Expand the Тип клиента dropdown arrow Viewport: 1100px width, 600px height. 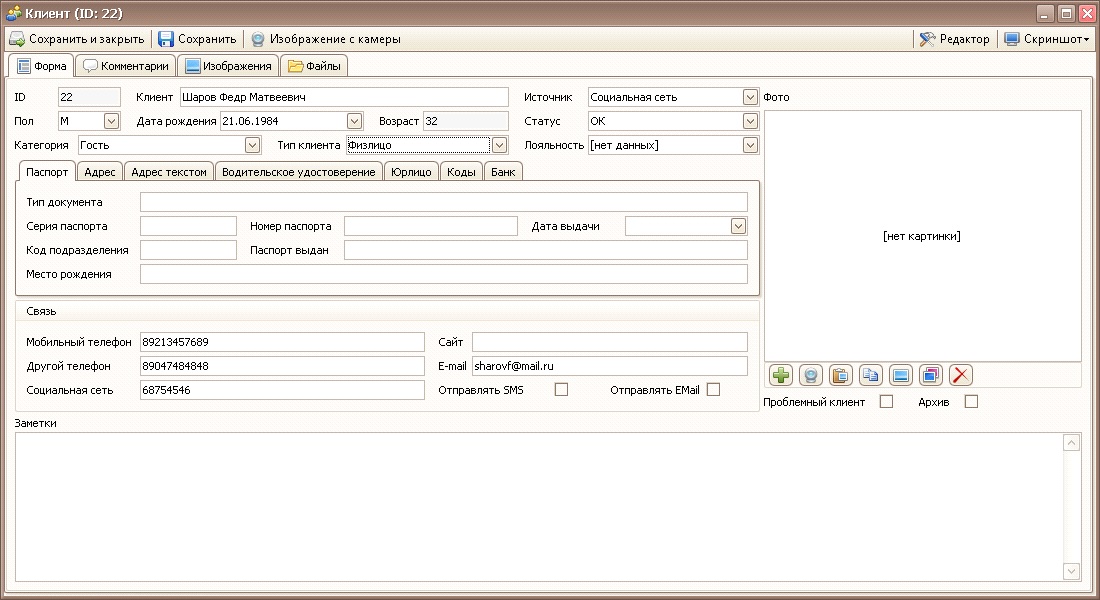pos(499,145)
